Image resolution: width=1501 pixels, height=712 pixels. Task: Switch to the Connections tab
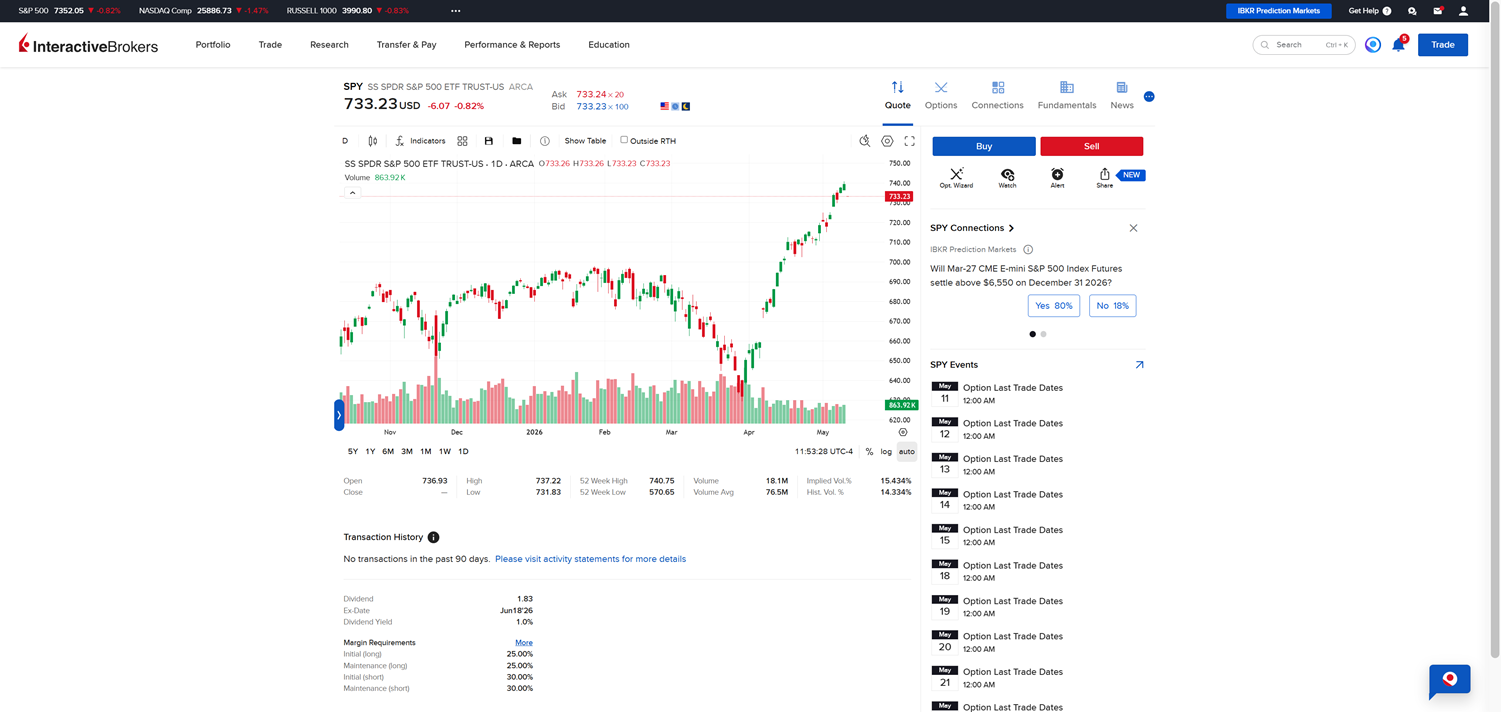click(998, 96)
